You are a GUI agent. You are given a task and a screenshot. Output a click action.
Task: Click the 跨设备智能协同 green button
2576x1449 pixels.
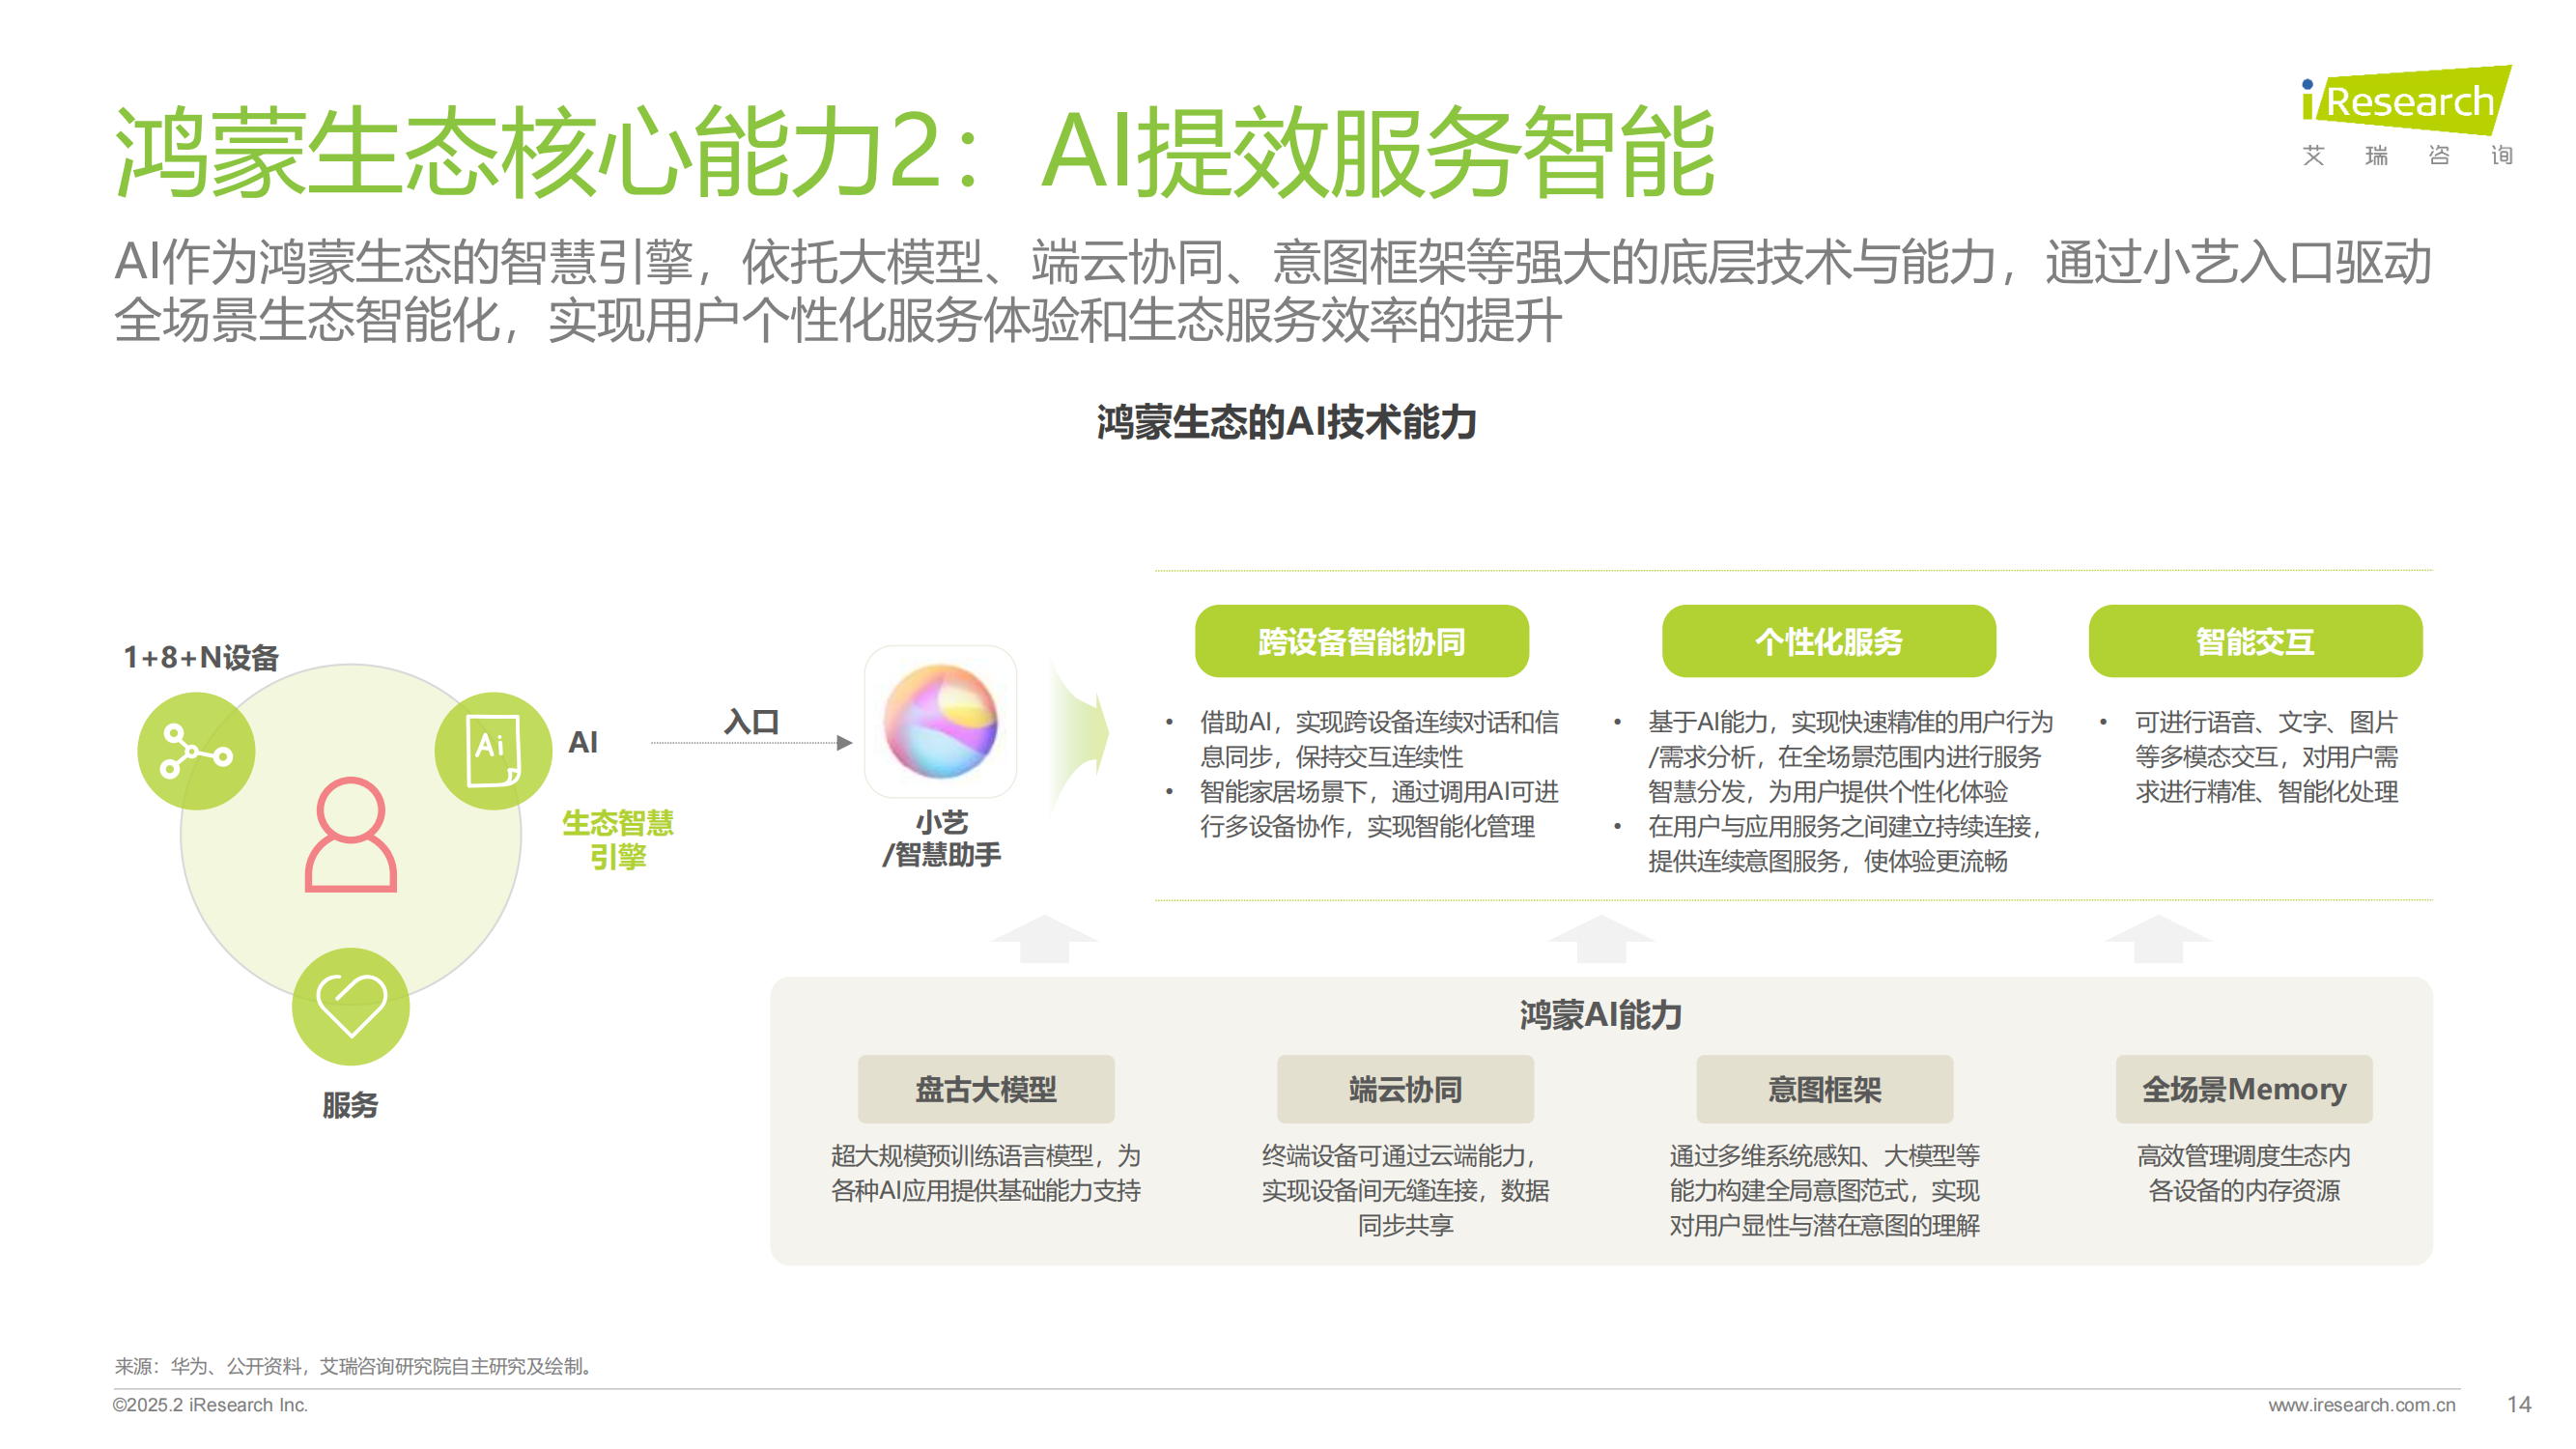tap(1361, 641)
